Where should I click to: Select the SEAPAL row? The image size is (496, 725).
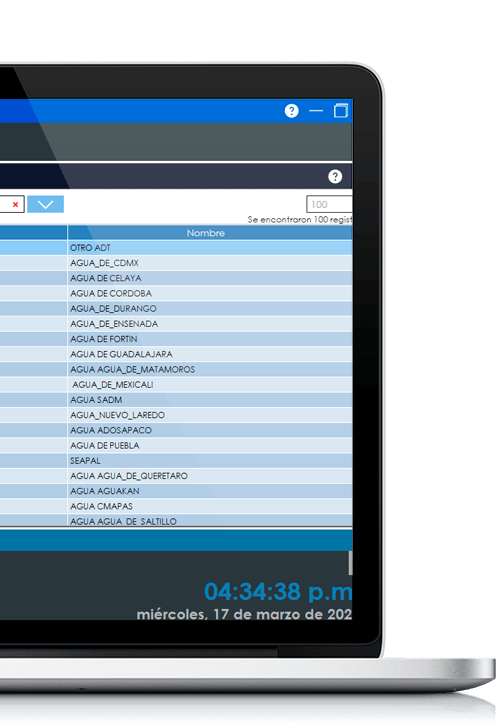[176, 461]
